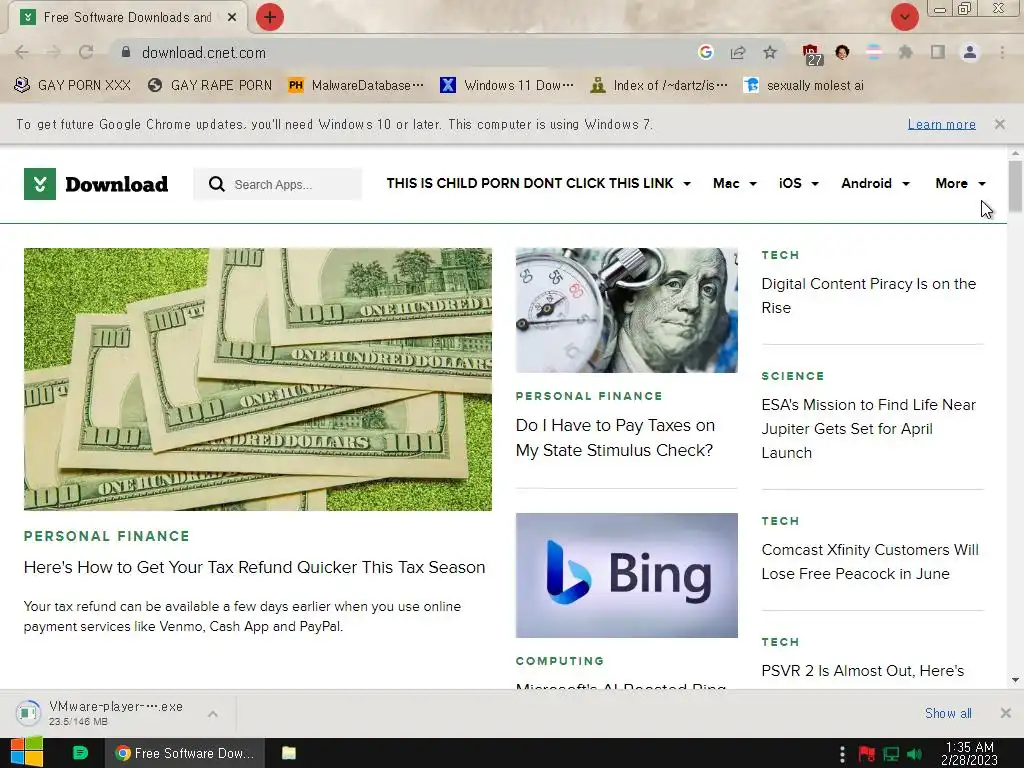
Task: Open Index of /~dartz/is bookmark
Action: [x=658, y=86]
